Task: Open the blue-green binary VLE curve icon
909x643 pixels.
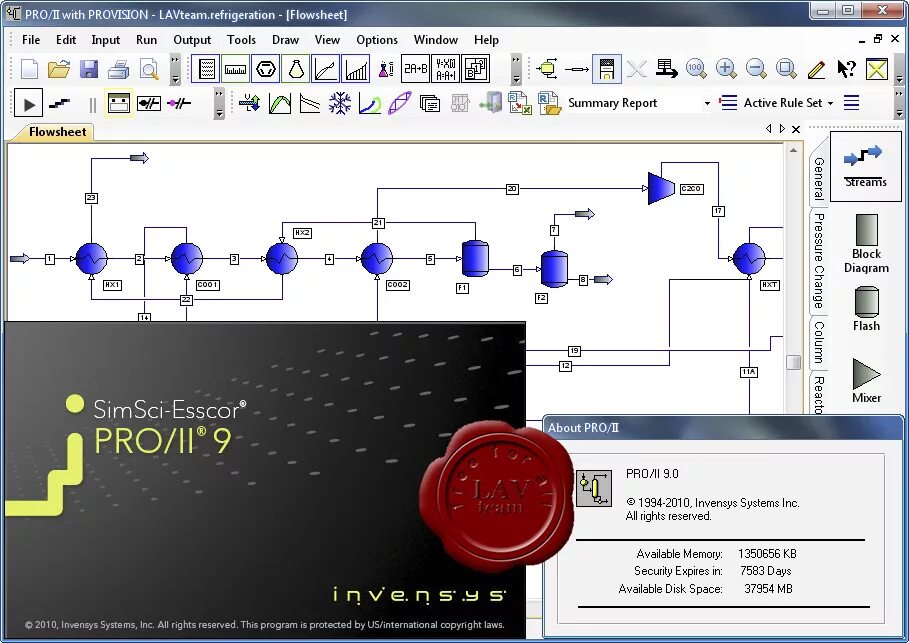Action: click(370, 104)
